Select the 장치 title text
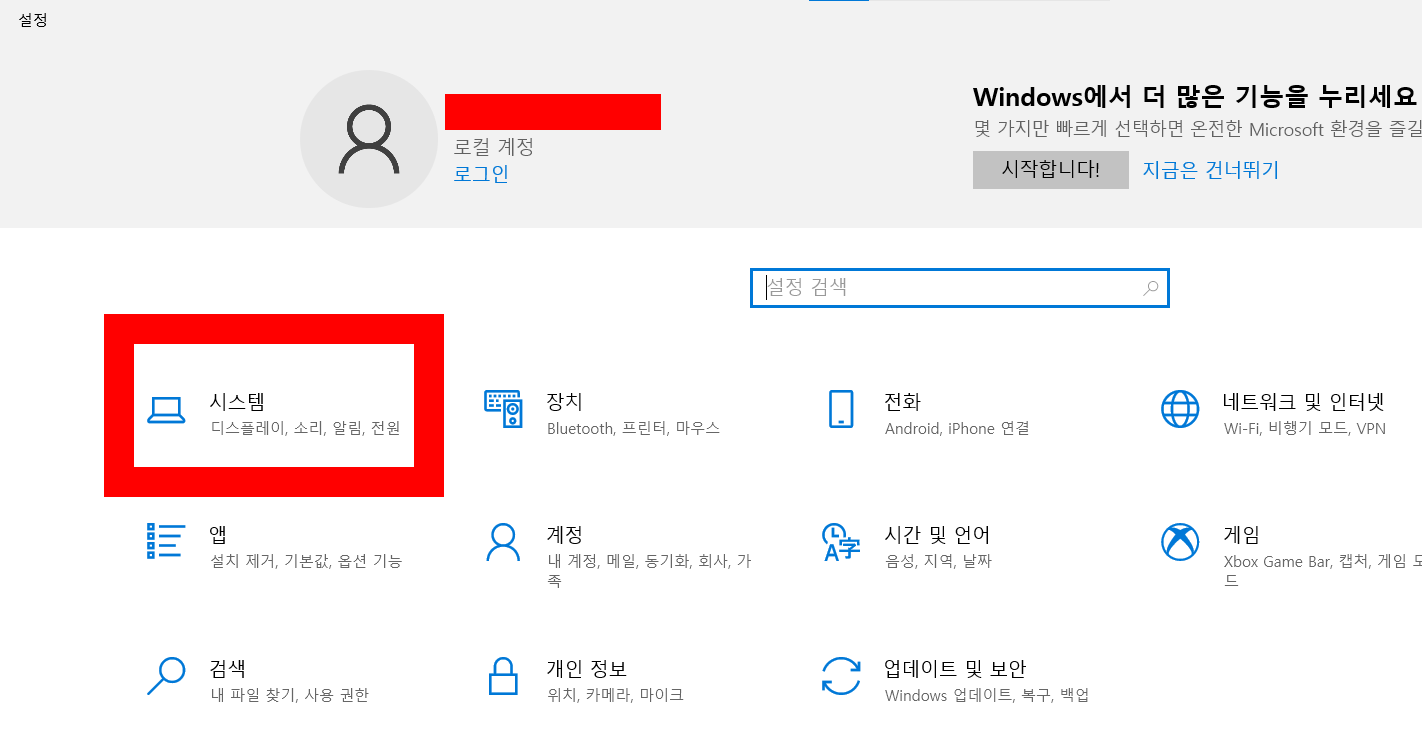Viewport: 1422px width, 742px height. tap(565, 402)
